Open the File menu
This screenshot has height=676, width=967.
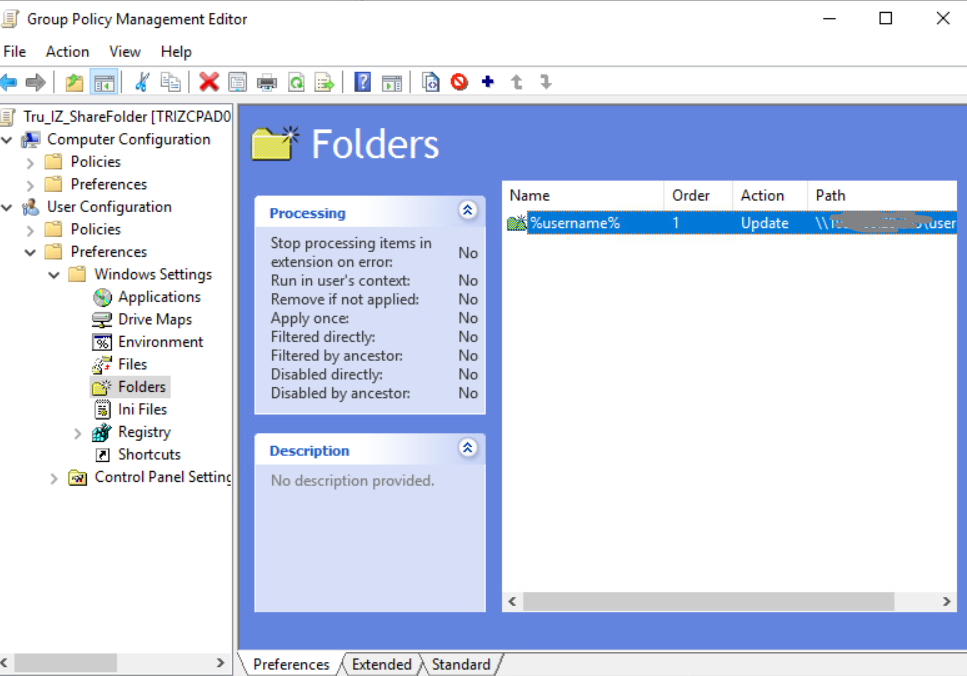tap(15, 52)
